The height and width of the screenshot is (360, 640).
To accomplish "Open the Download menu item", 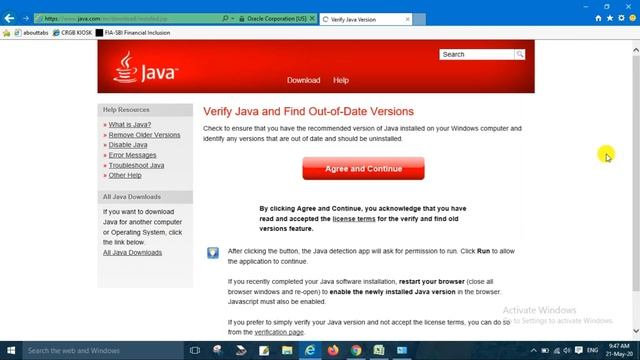I will click(x=303, y=80).
